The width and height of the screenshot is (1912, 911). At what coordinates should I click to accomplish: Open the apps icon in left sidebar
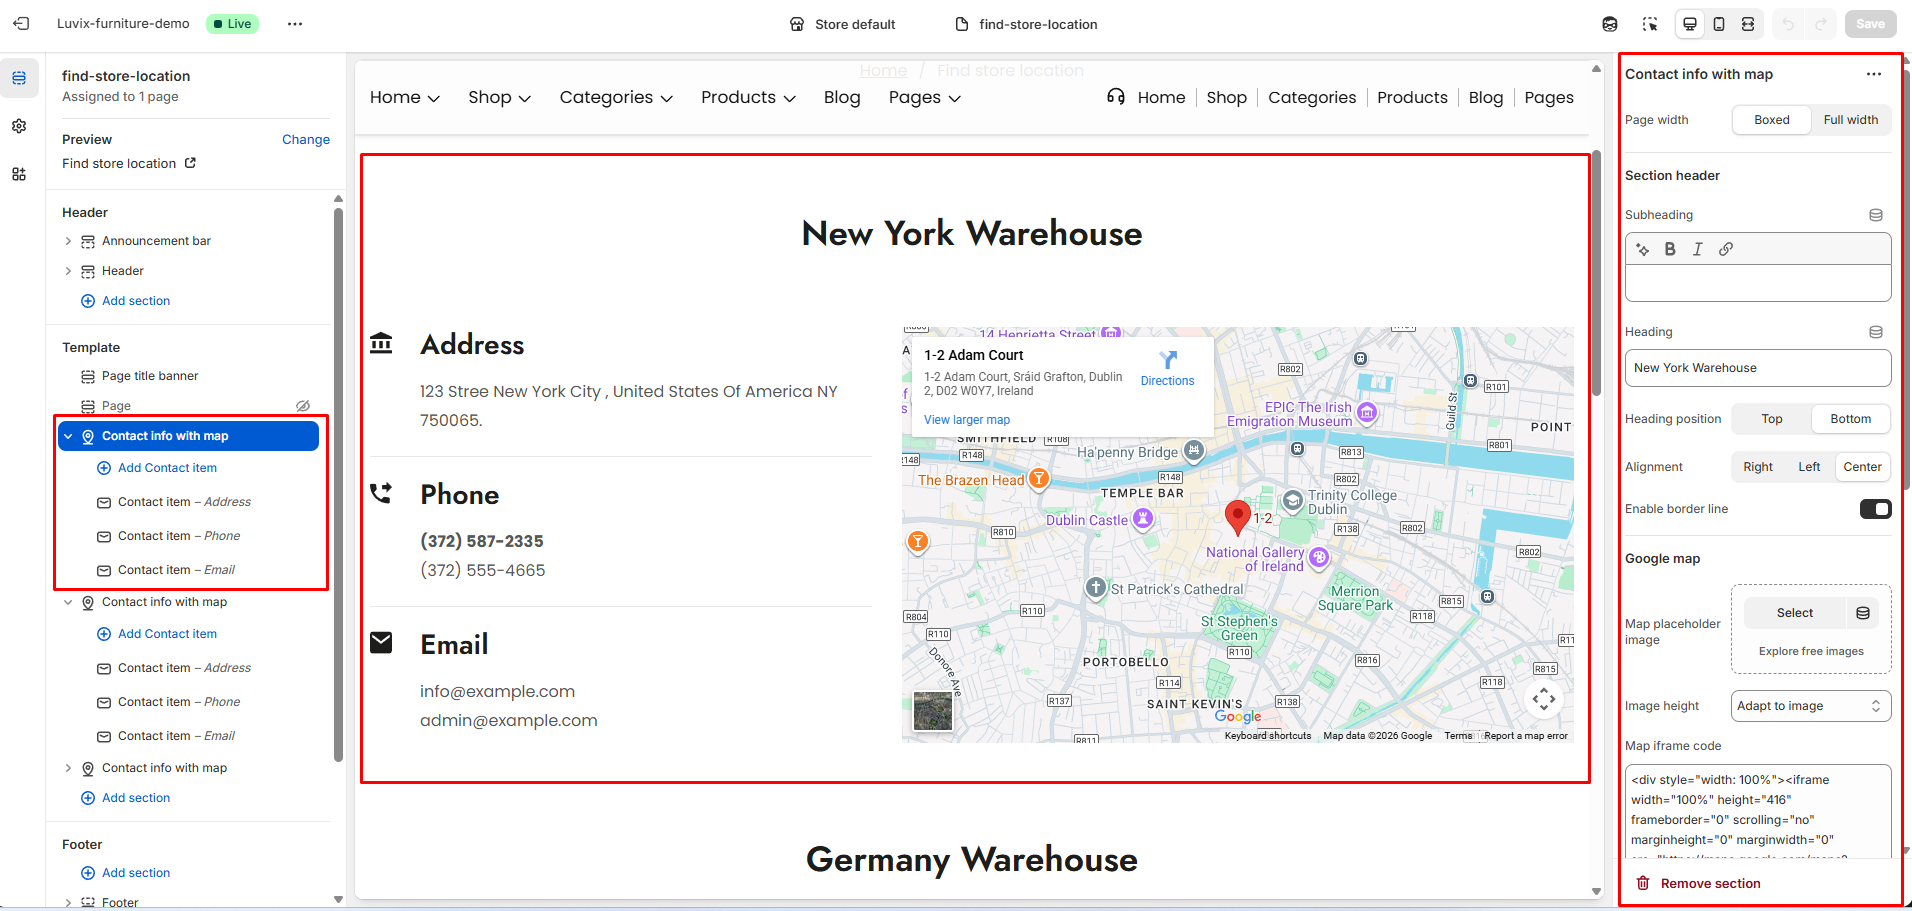pos(19,174)
